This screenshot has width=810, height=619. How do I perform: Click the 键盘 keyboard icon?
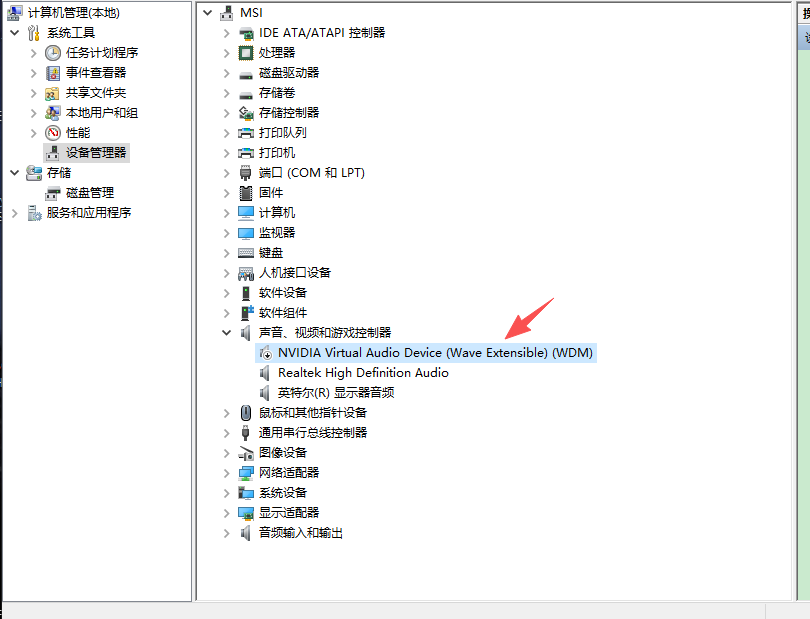click(x=246, y=253)
